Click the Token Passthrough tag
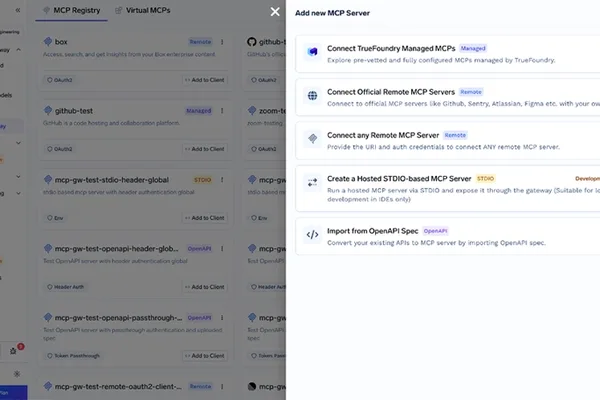The width and height of the screenshot is (600, 400). (x=73, y=356)
